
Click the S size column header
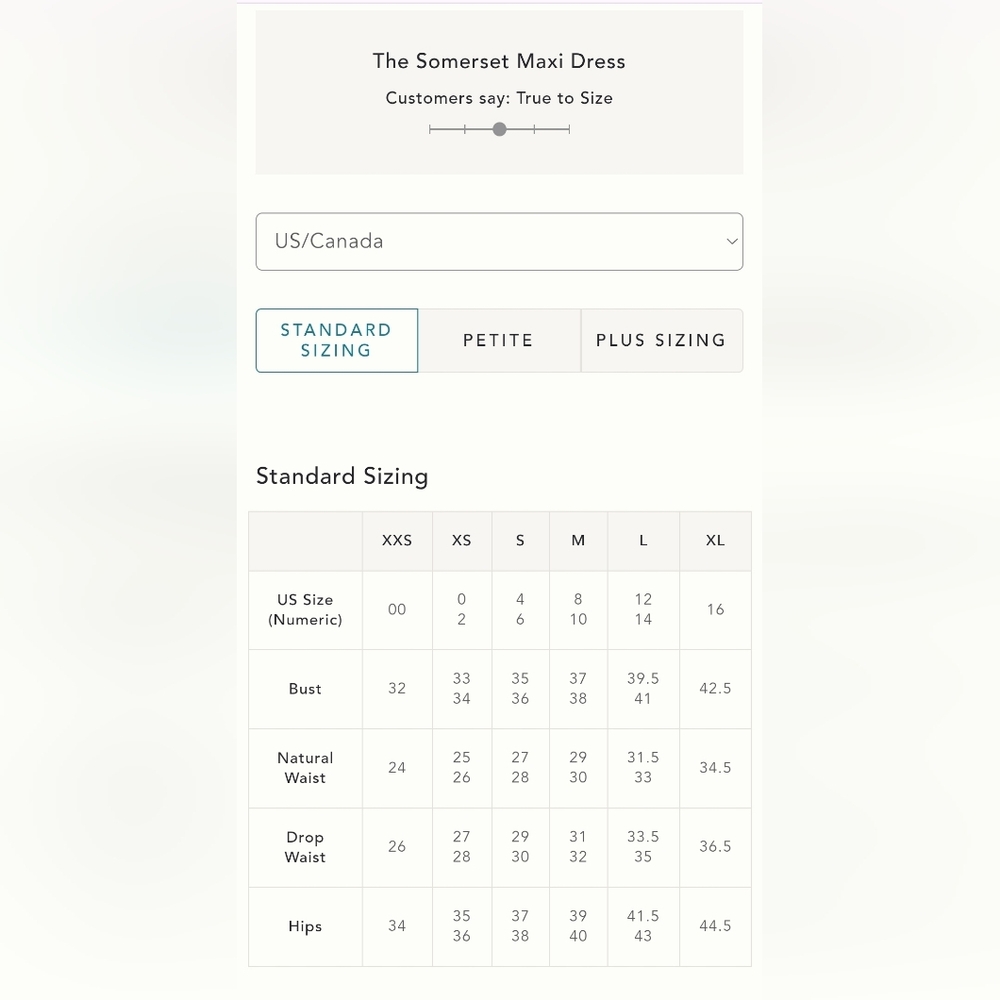pos(520,540)
